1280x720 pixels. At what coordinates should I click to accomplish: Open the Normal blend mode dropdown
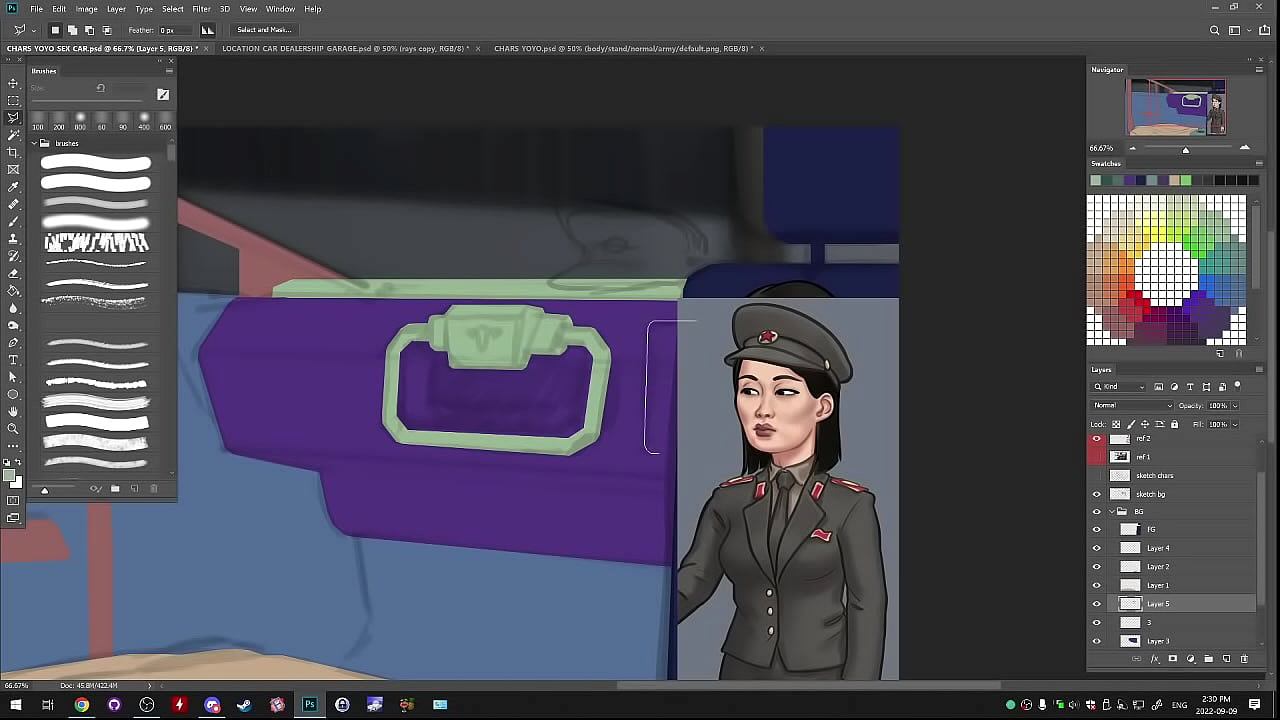coord(1133,405)
